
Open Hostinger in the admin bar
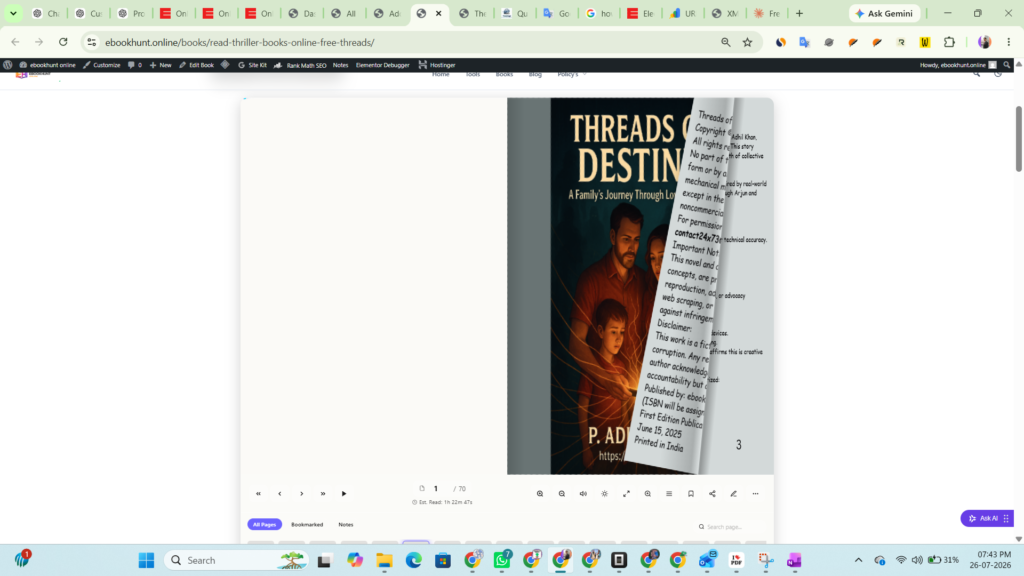tap(437, 65)
